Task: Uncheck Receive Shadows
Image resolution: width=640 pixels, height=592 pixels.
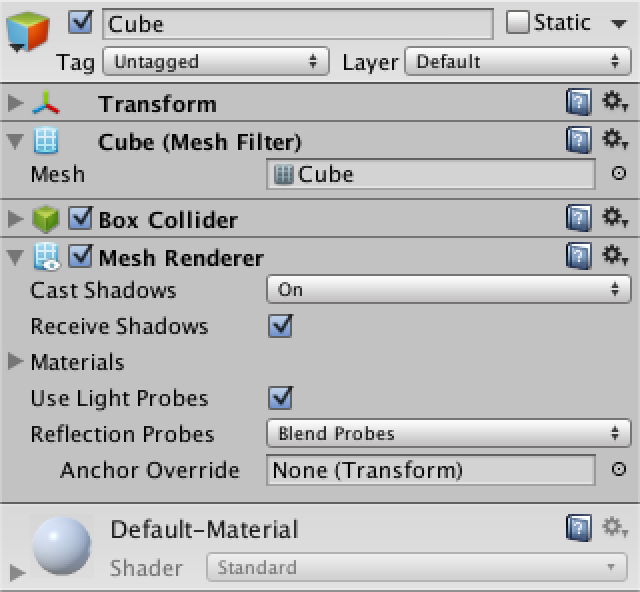Action: coord(281,326)
